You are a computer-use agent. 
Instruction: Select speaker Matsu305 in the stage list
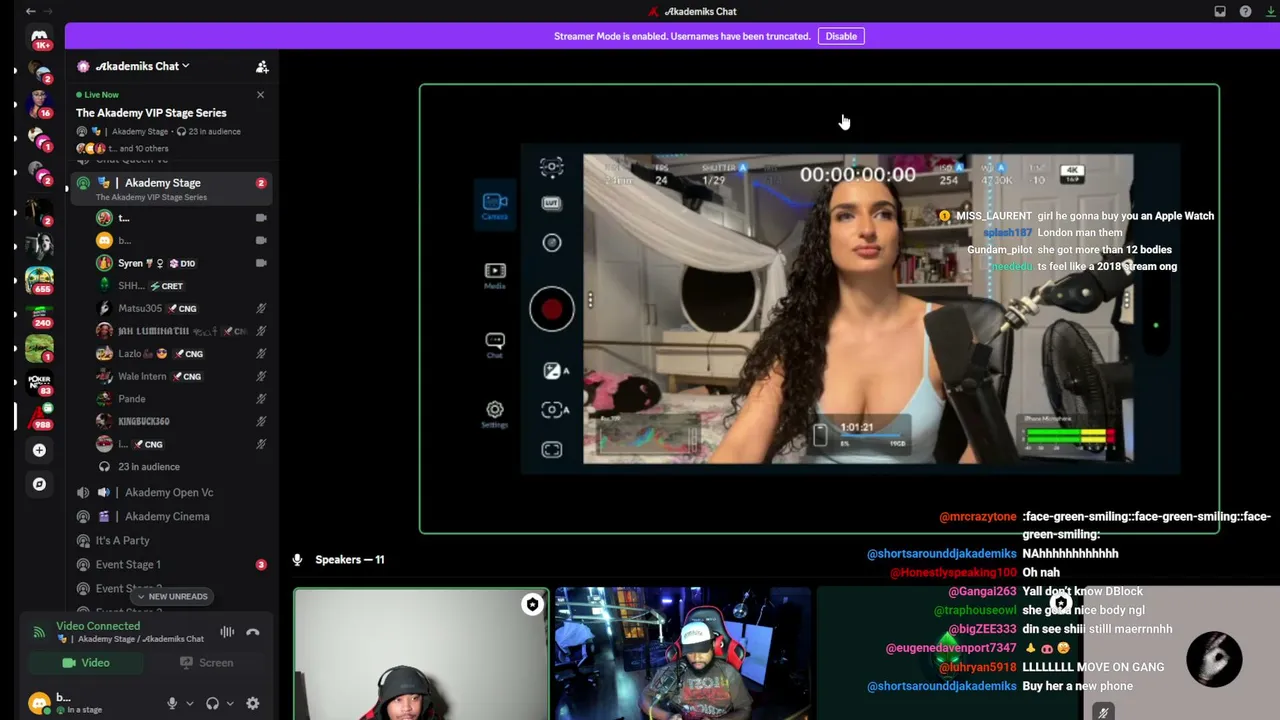[180, 308]
